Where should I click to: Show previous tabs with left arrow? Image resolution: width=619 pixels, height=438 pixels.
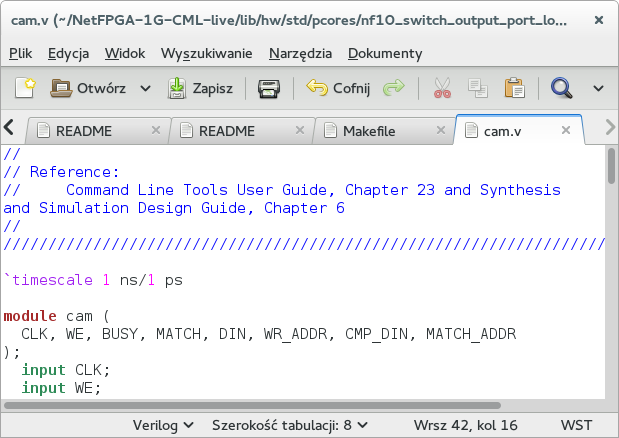click(9, 127)
